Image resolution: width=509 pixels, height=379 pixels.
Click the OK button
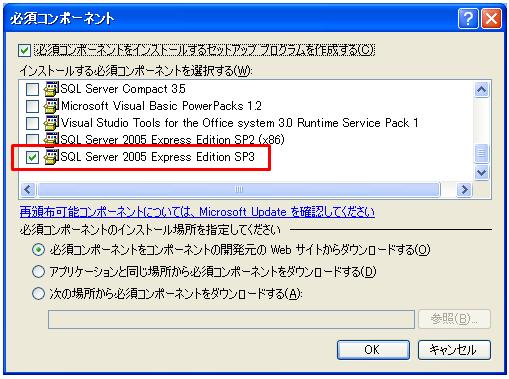click(x=373, y=350)
